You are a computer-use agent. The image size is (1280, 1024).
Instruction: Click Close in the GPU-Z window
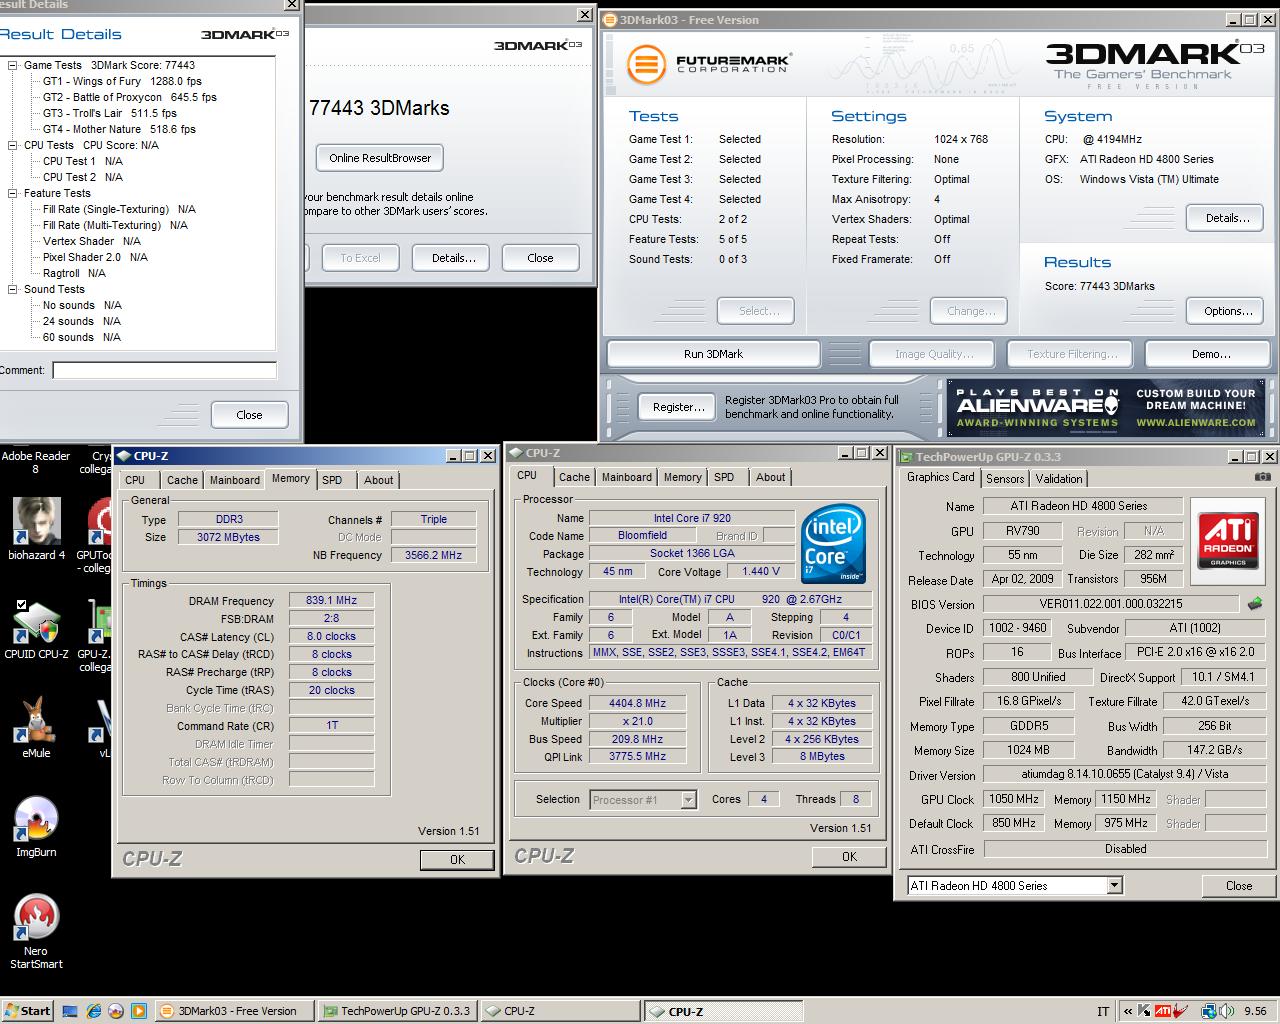1239,886
